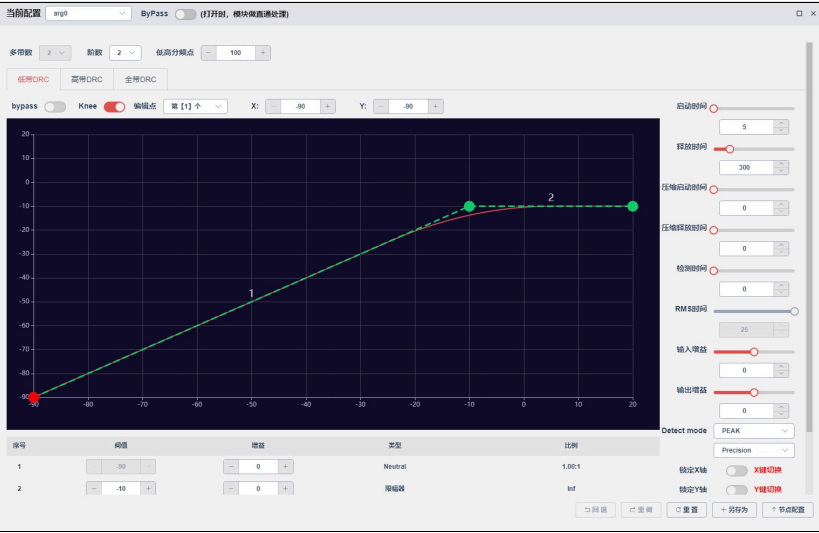This screenshot has height=533, width=819.
Task: Click the release time spinner arrows
Action: coord(781,168)
